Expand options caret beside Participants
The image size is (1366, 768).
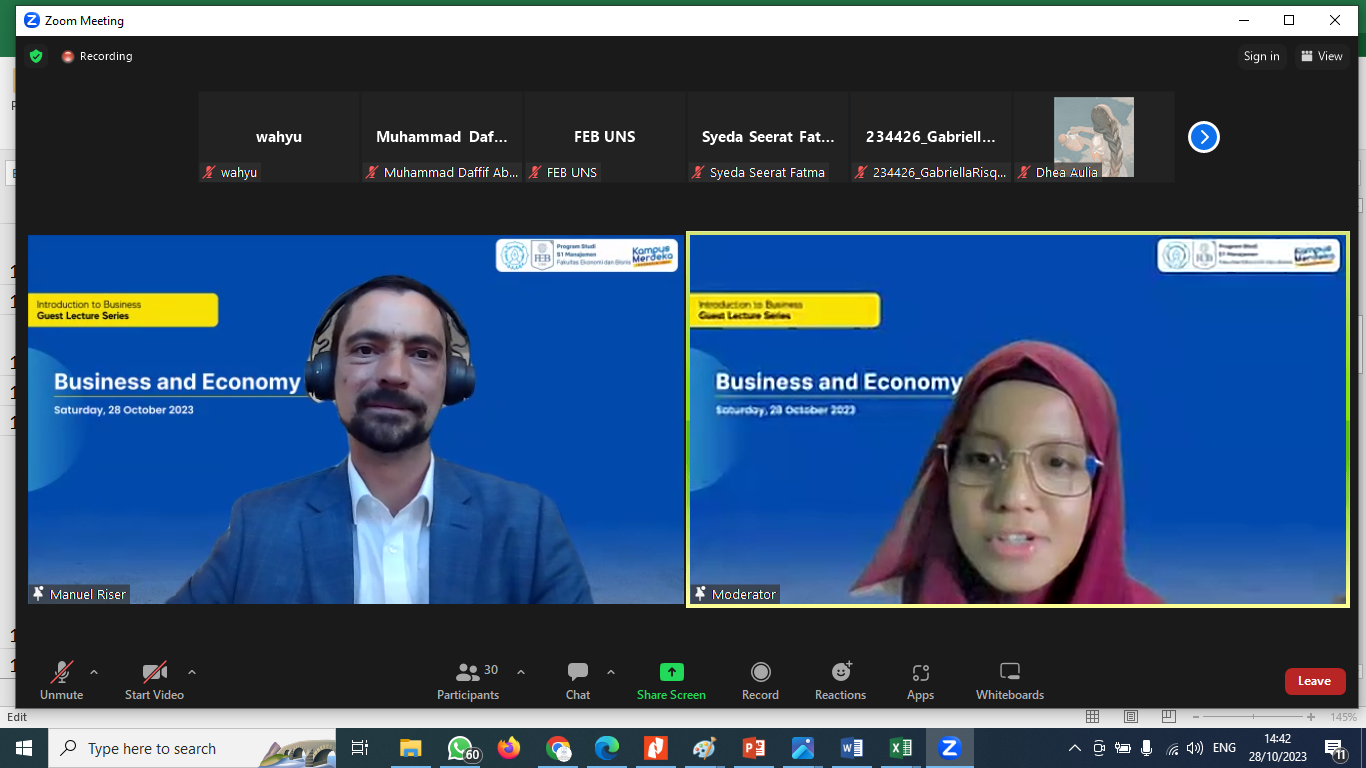[521, 672]
